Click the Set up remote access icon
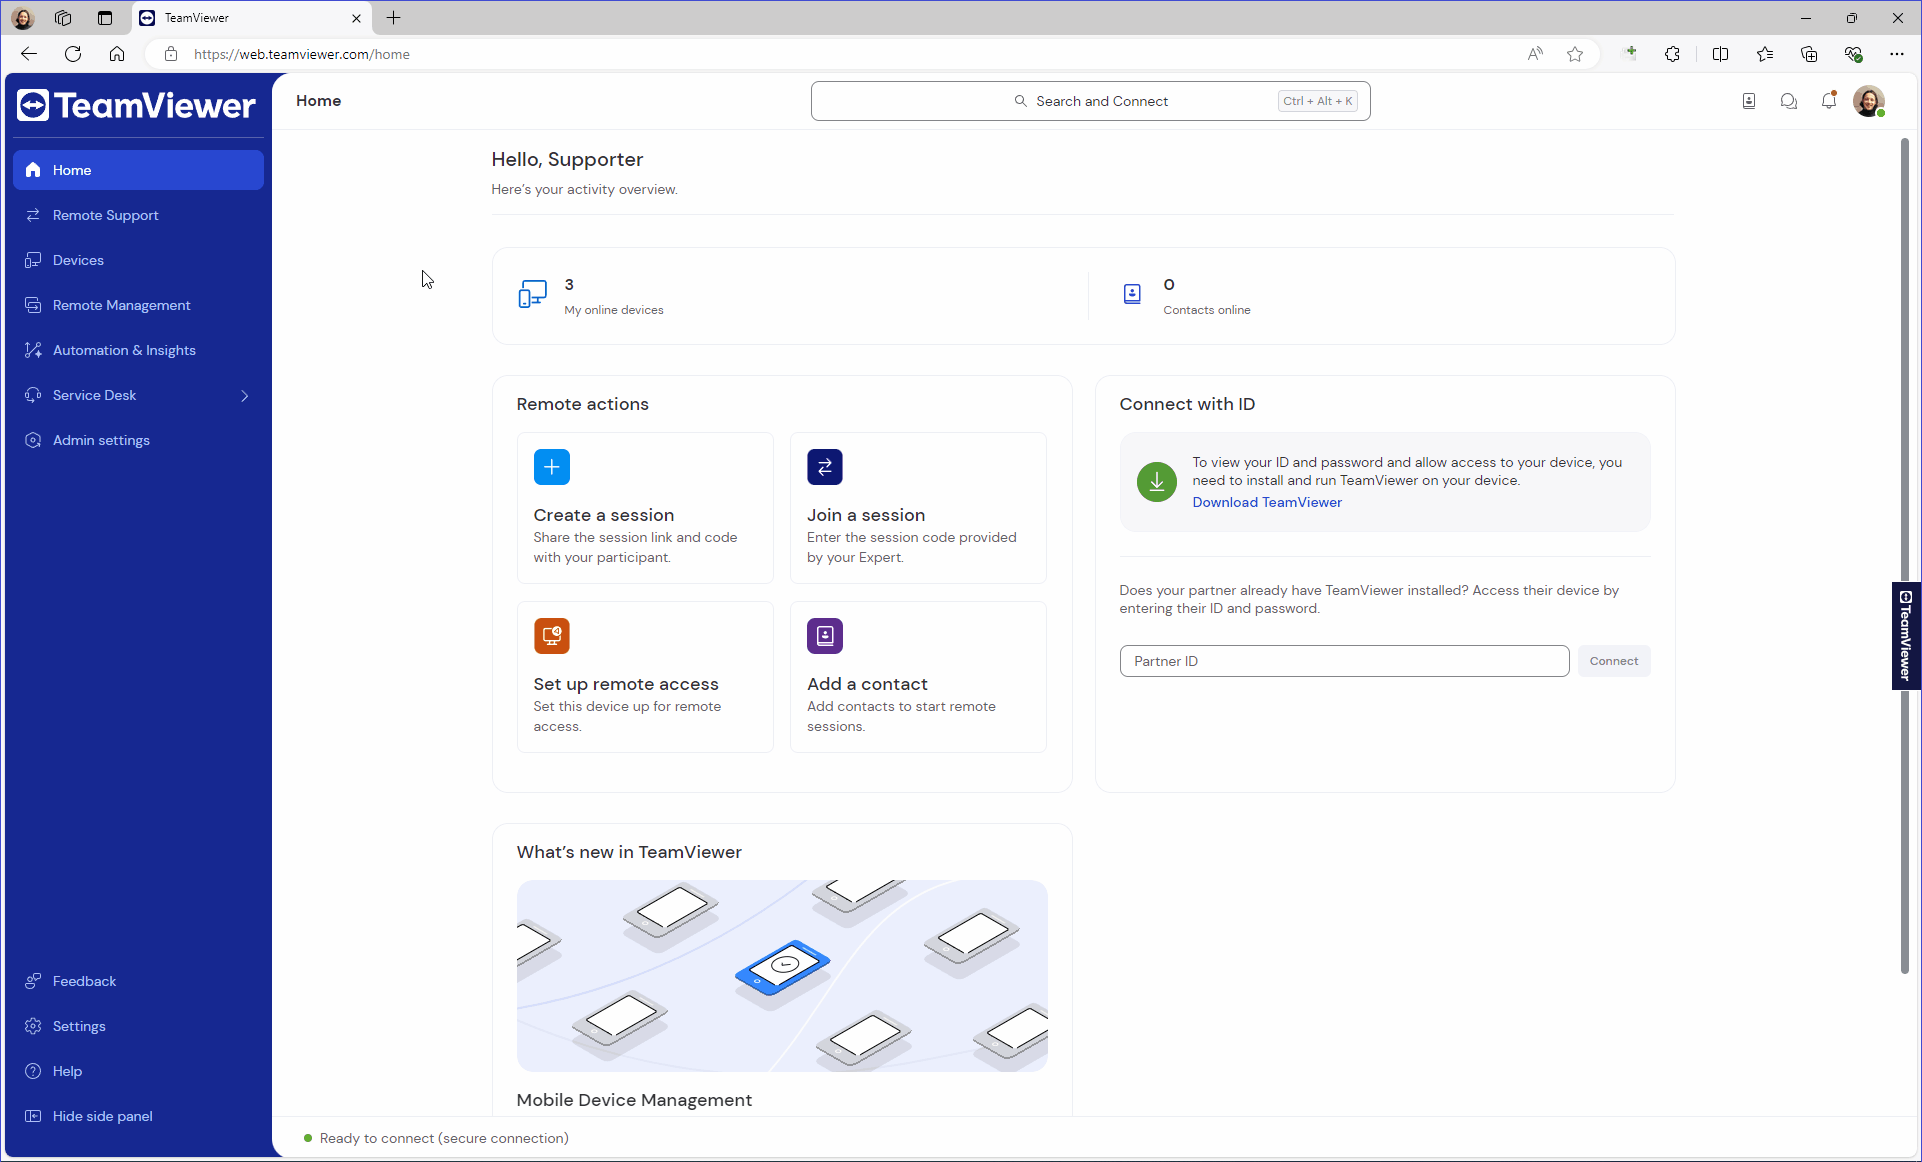 coord(552,636)
